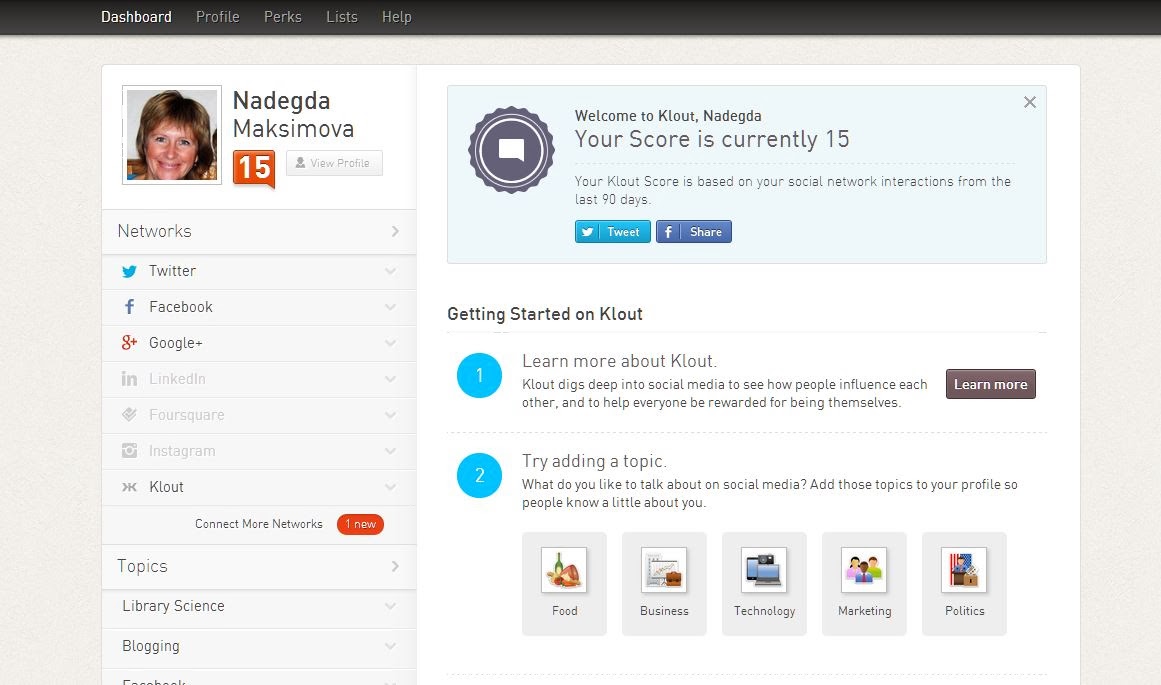Expand the Library Science topic chevron

point(390,606)
